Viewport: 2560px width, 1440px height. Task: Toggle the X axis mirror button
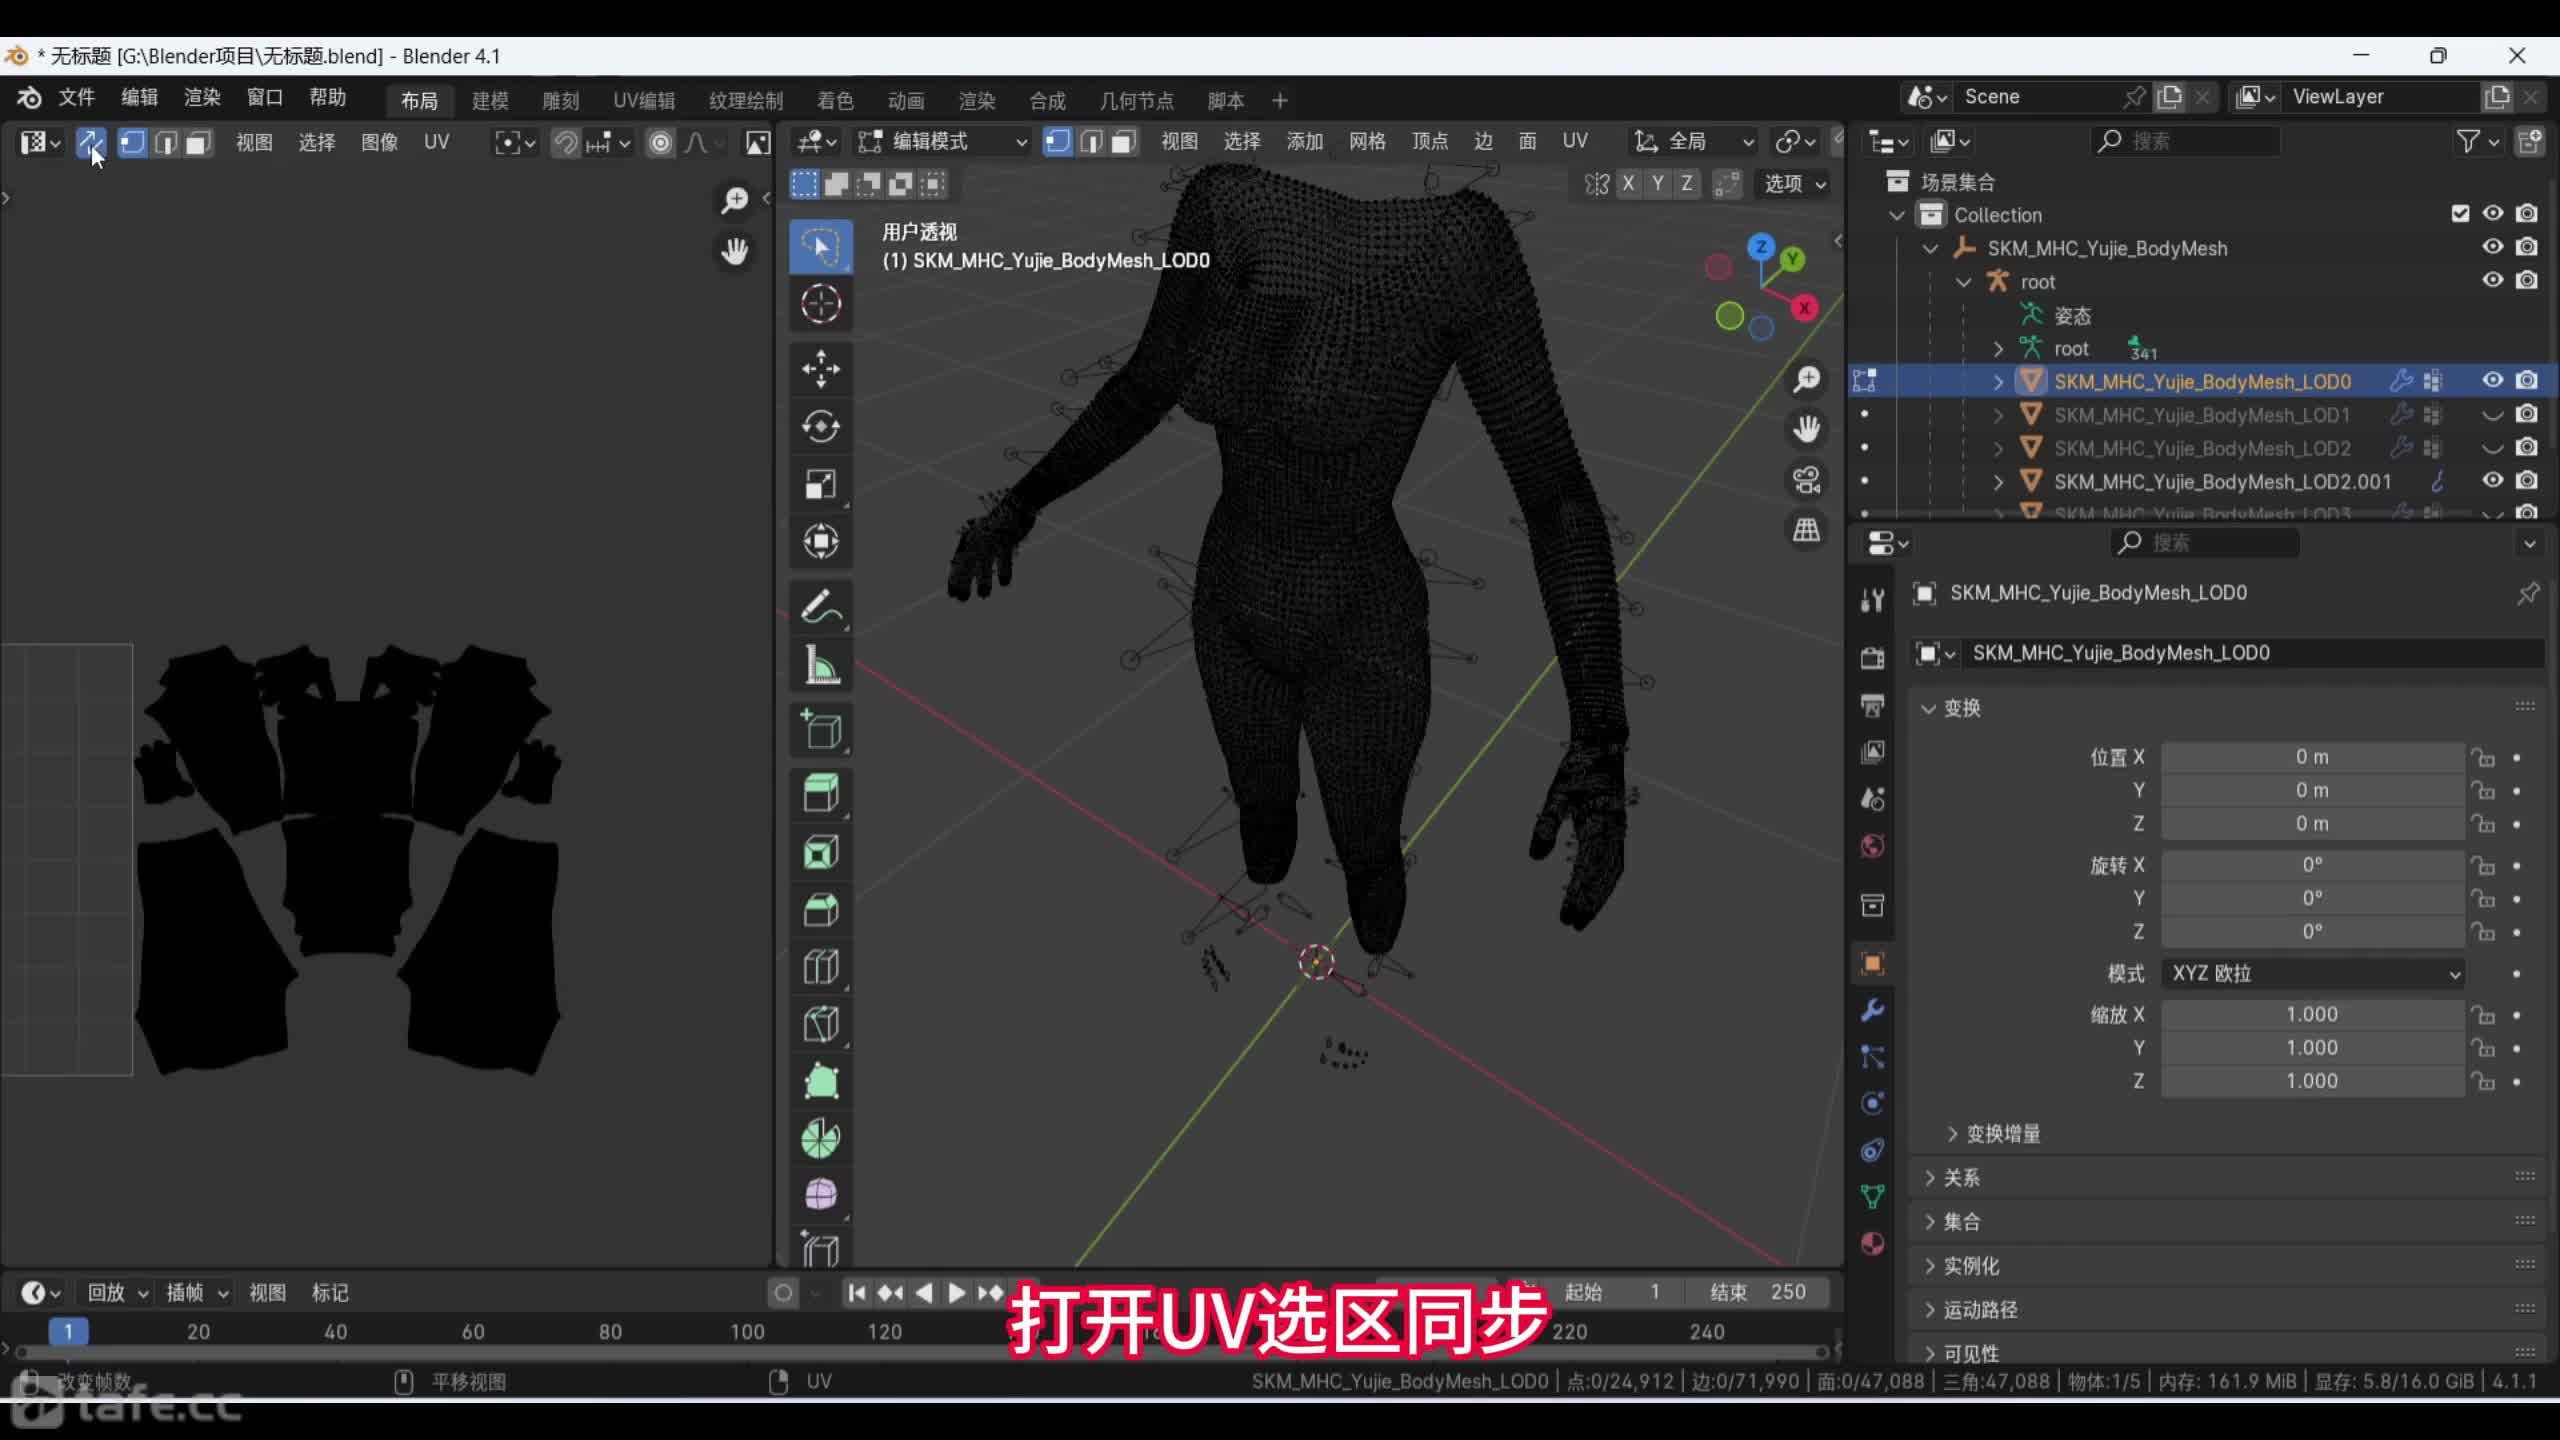pyautogui.click(x=1629, y=183)
